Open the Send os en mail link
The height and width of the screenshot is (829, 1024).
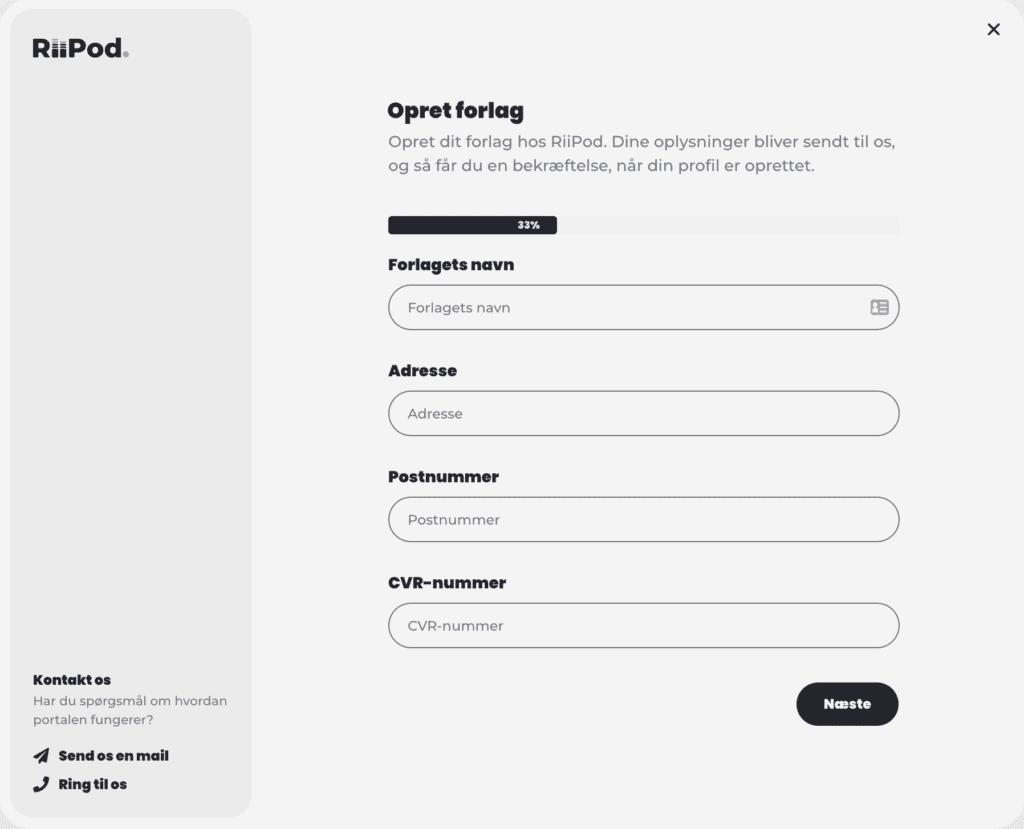click(113, 756)
